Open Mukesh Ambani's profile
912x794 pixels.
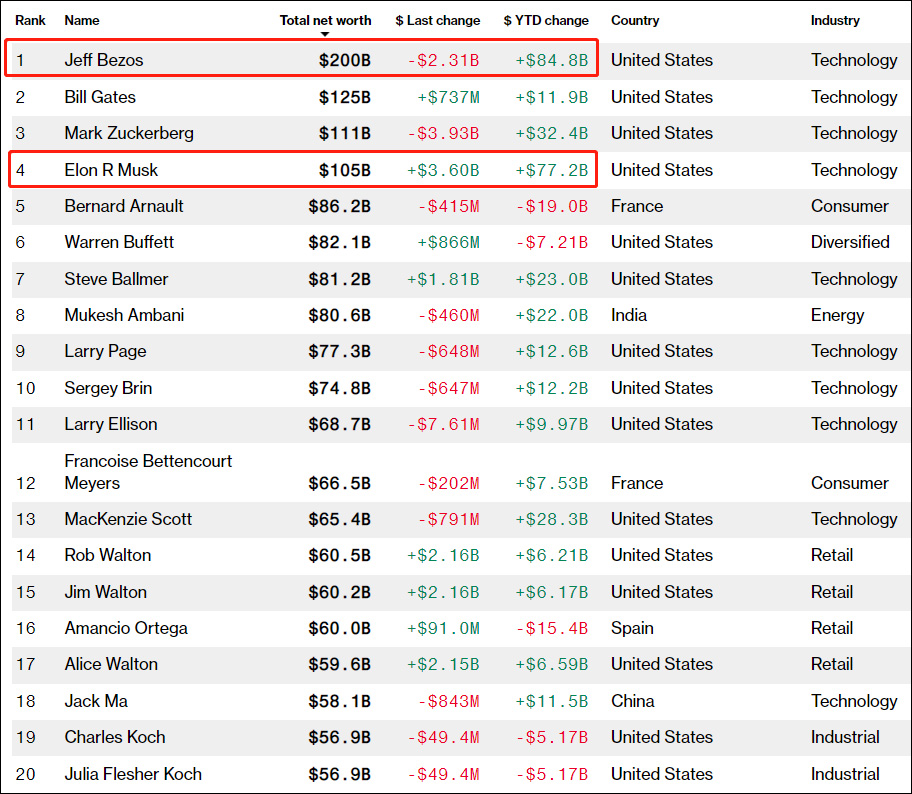point(124,315)
